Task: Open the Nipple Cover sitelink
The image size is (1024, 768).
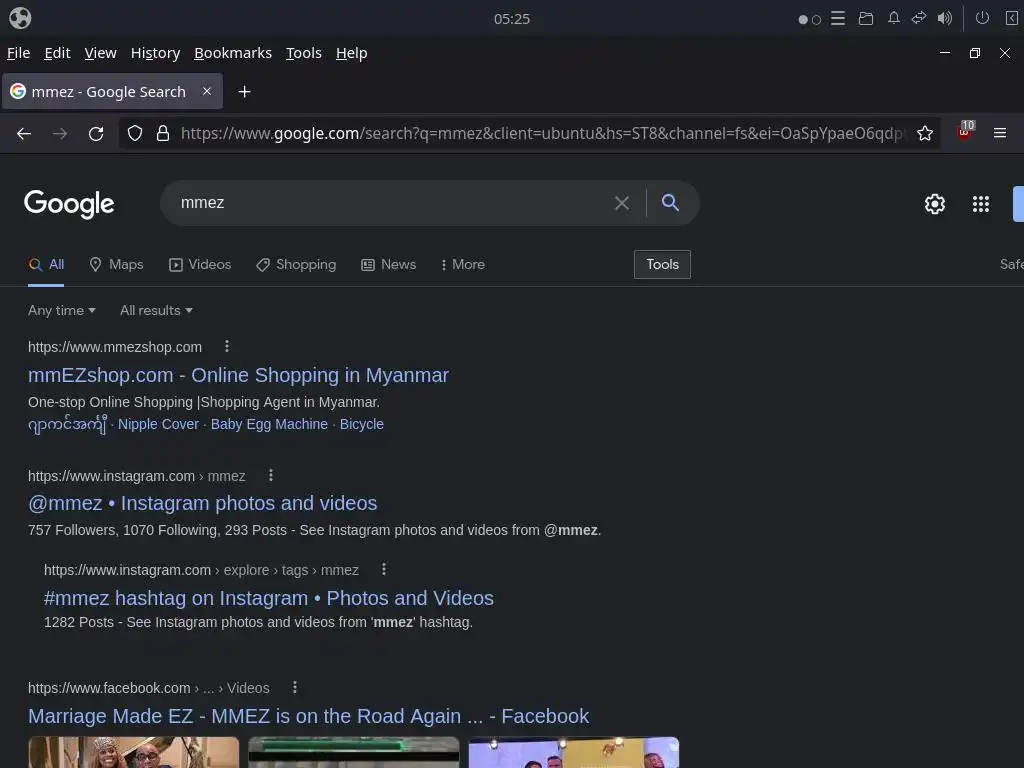Action: [158, 424]
